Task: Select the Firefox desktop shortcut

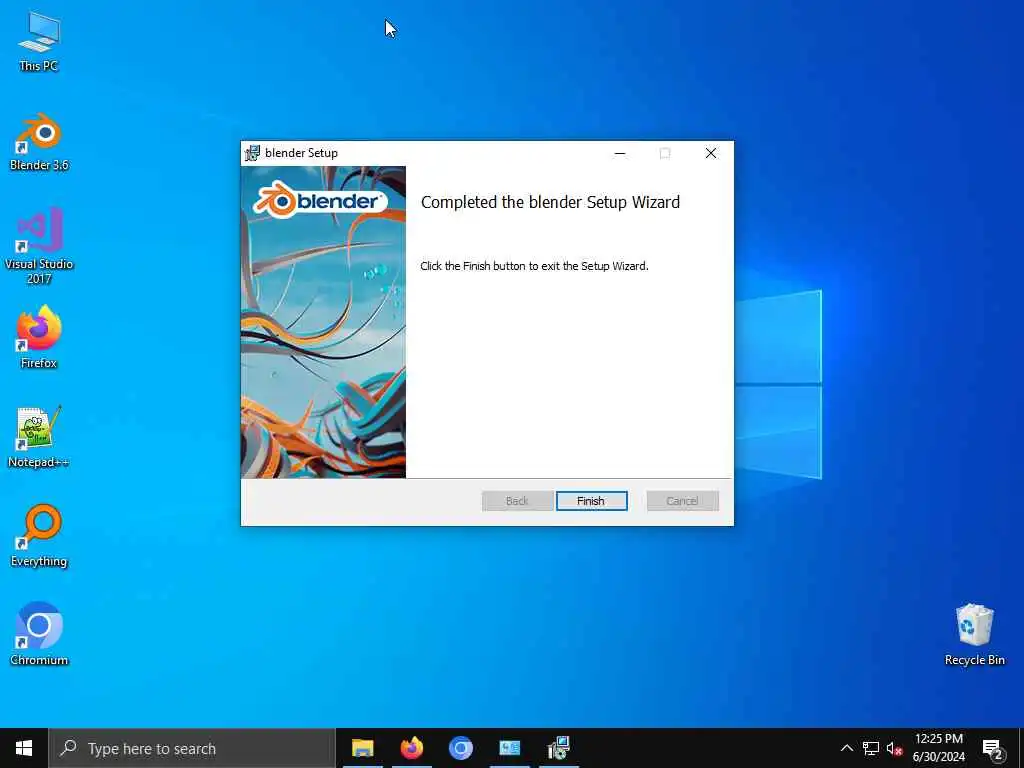Action: pyautogui.click(x=39, y=338)
